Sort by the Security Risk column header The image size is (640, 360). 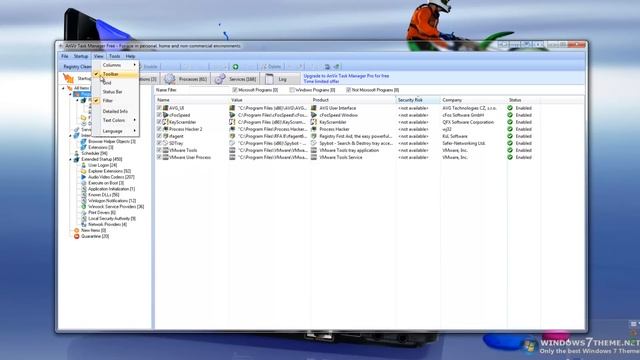coord(418,100)
